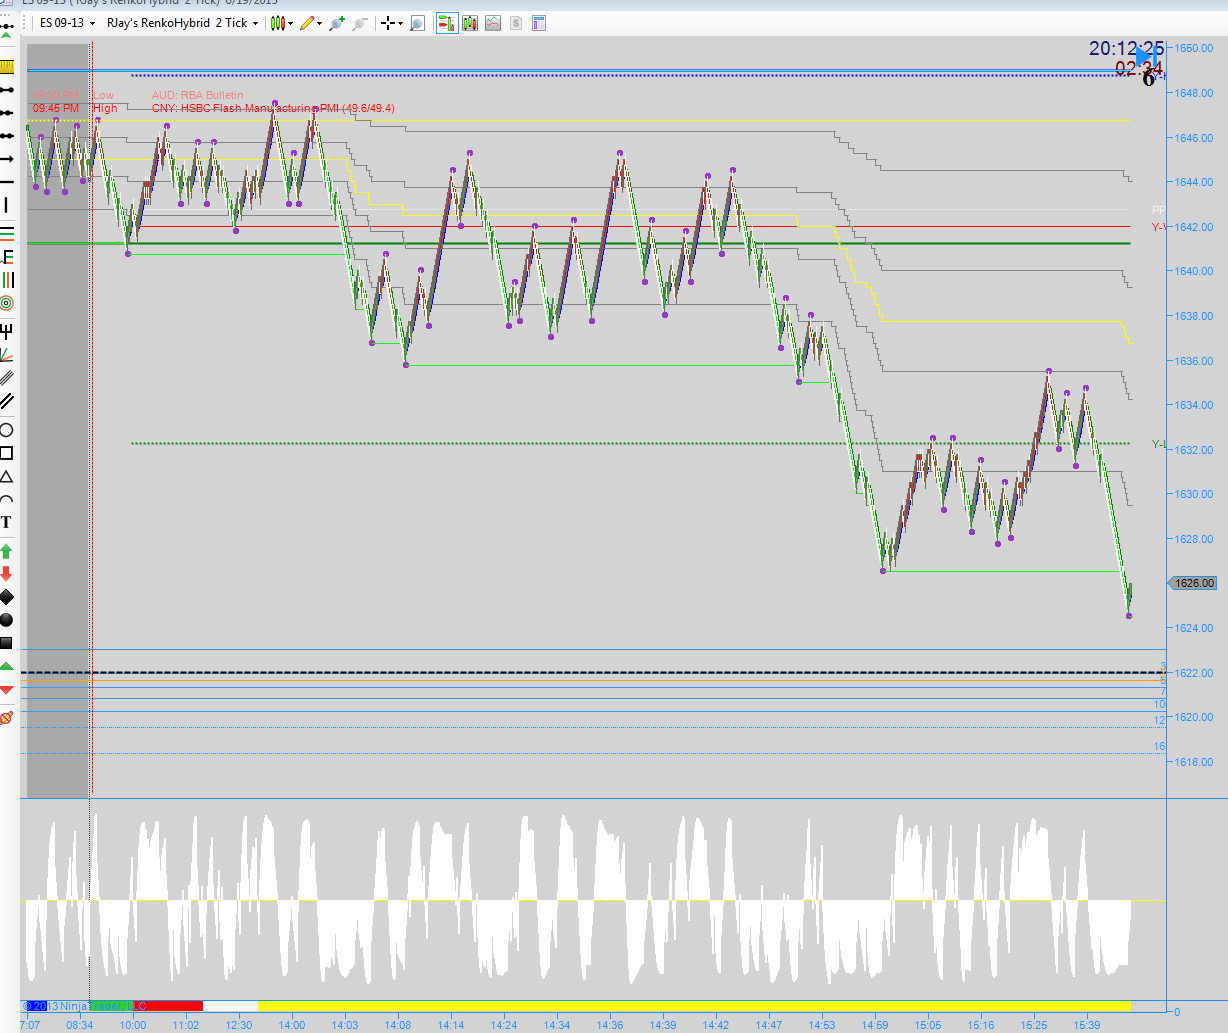Click the remove drawing objects icon
Viewport: 1228px width, 1033px height.
tap(7, 718)
